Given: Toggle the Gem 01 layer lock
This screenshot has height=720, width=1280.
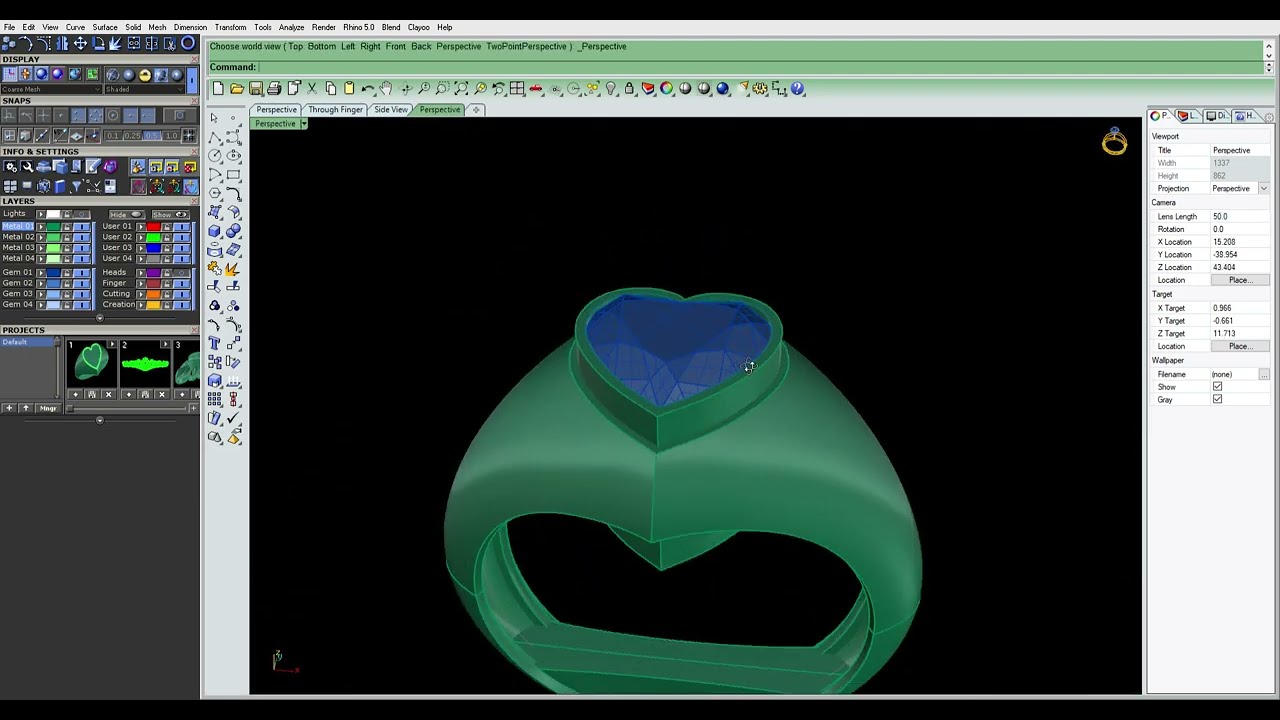Looking at the screenshot, I should (66, 272).
